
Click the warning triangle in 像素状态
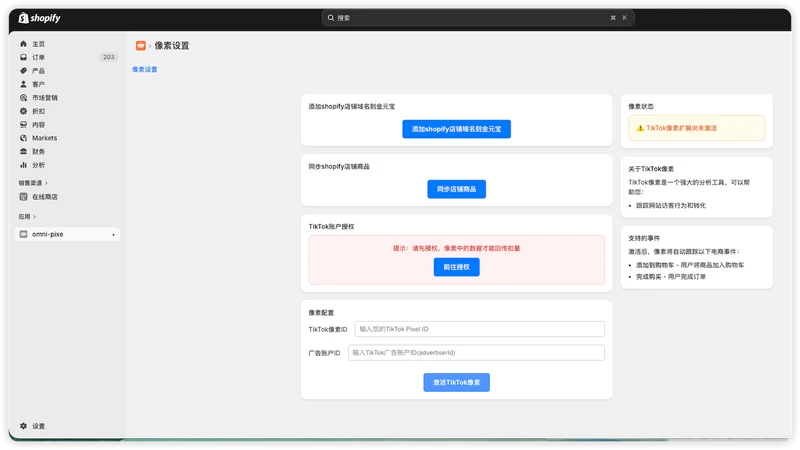click(x=640, y=128)
